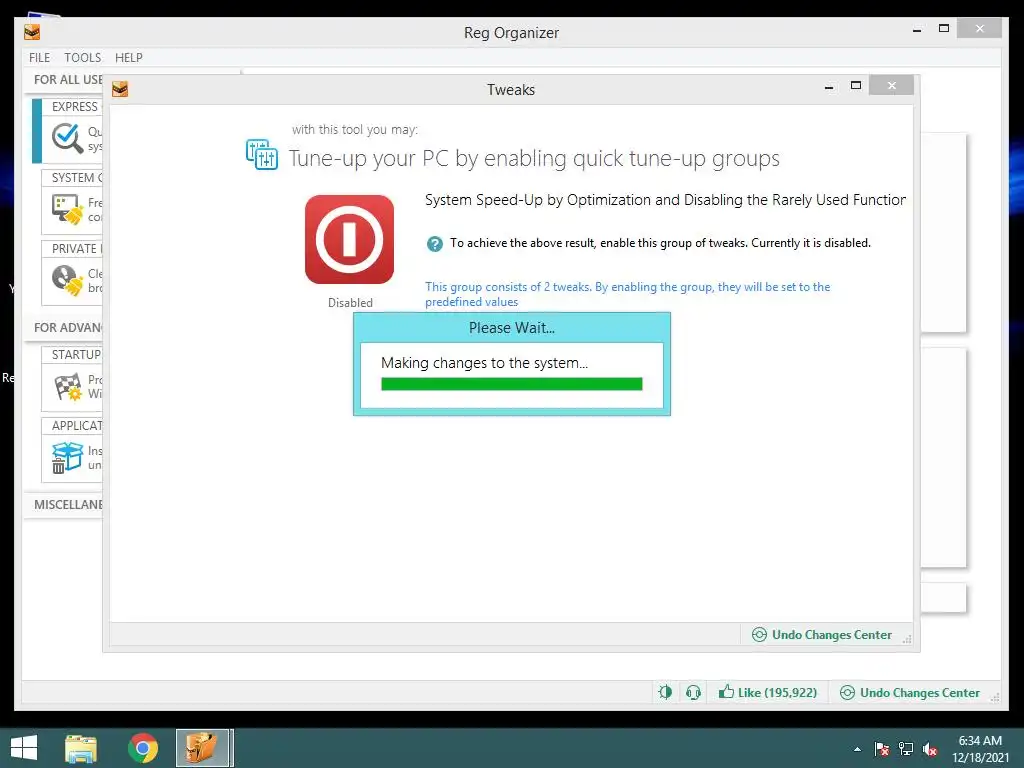Click the Tweaks window app icon
This screenshot has width=1024, height=768.
coord(120,89)
